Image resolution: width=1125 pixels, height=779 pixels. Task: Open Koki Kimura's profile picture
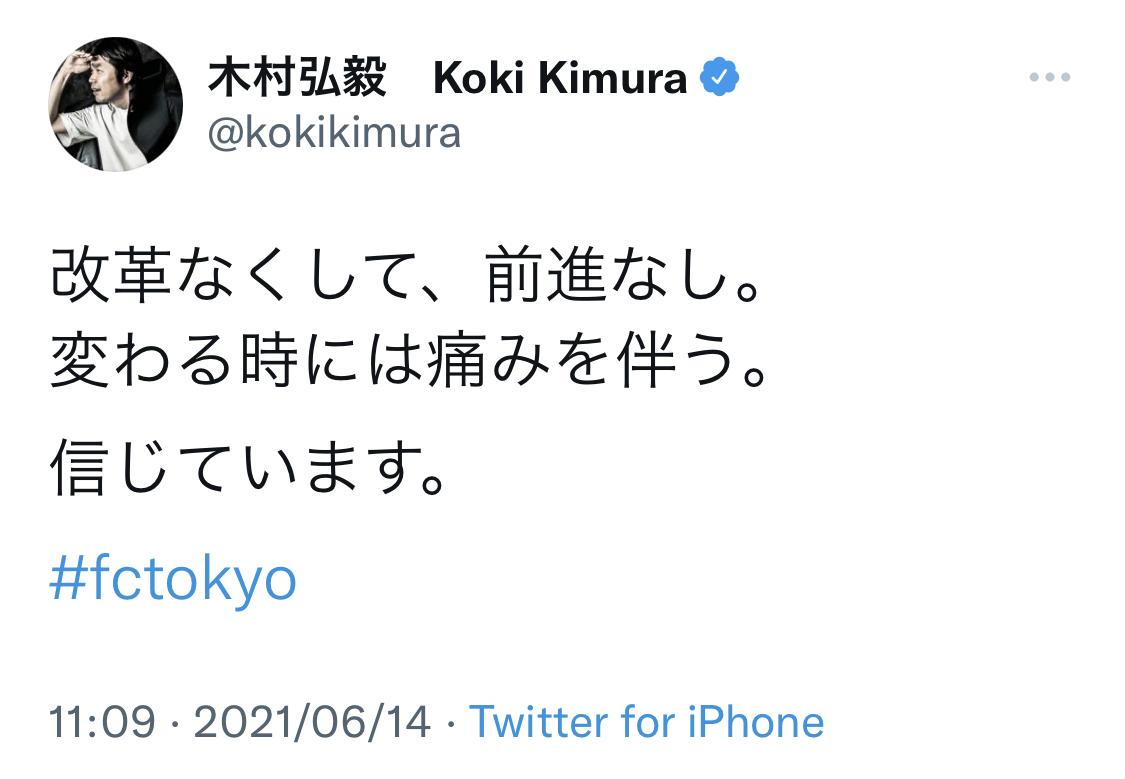tap(116, 104)
